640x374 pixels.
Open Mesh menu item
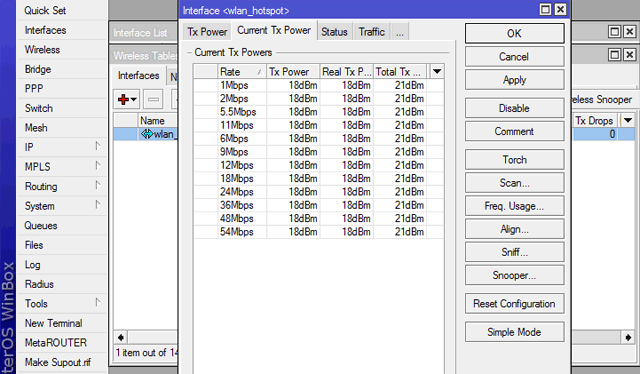tap(62, 128)
